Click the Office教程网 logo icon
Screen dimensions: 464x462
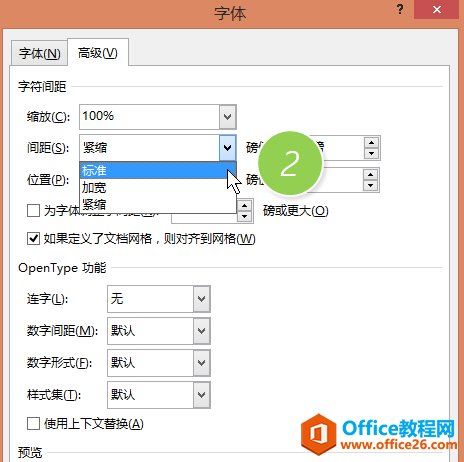[x=318, y=434]
